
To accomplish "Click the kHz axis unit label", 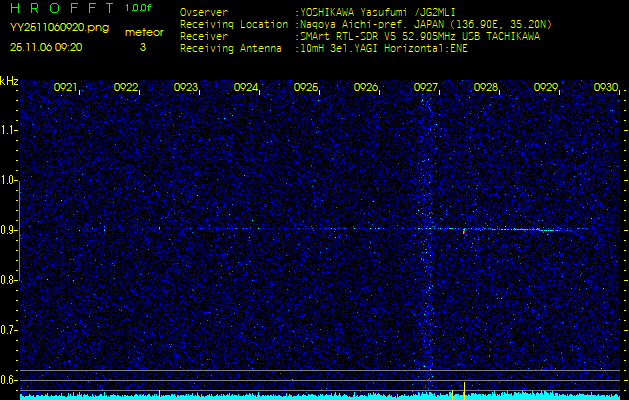I will [9, 82].
